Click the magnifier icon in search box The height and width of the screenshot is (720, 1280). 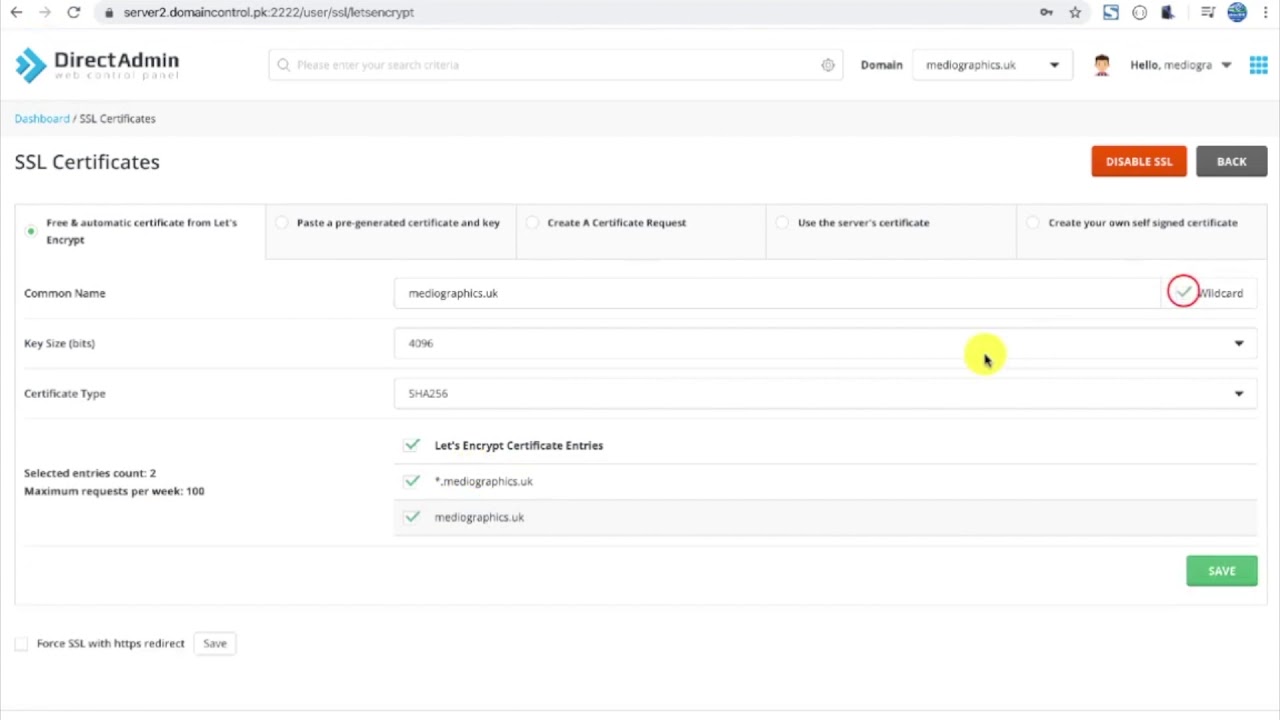[x=284, y=65]
